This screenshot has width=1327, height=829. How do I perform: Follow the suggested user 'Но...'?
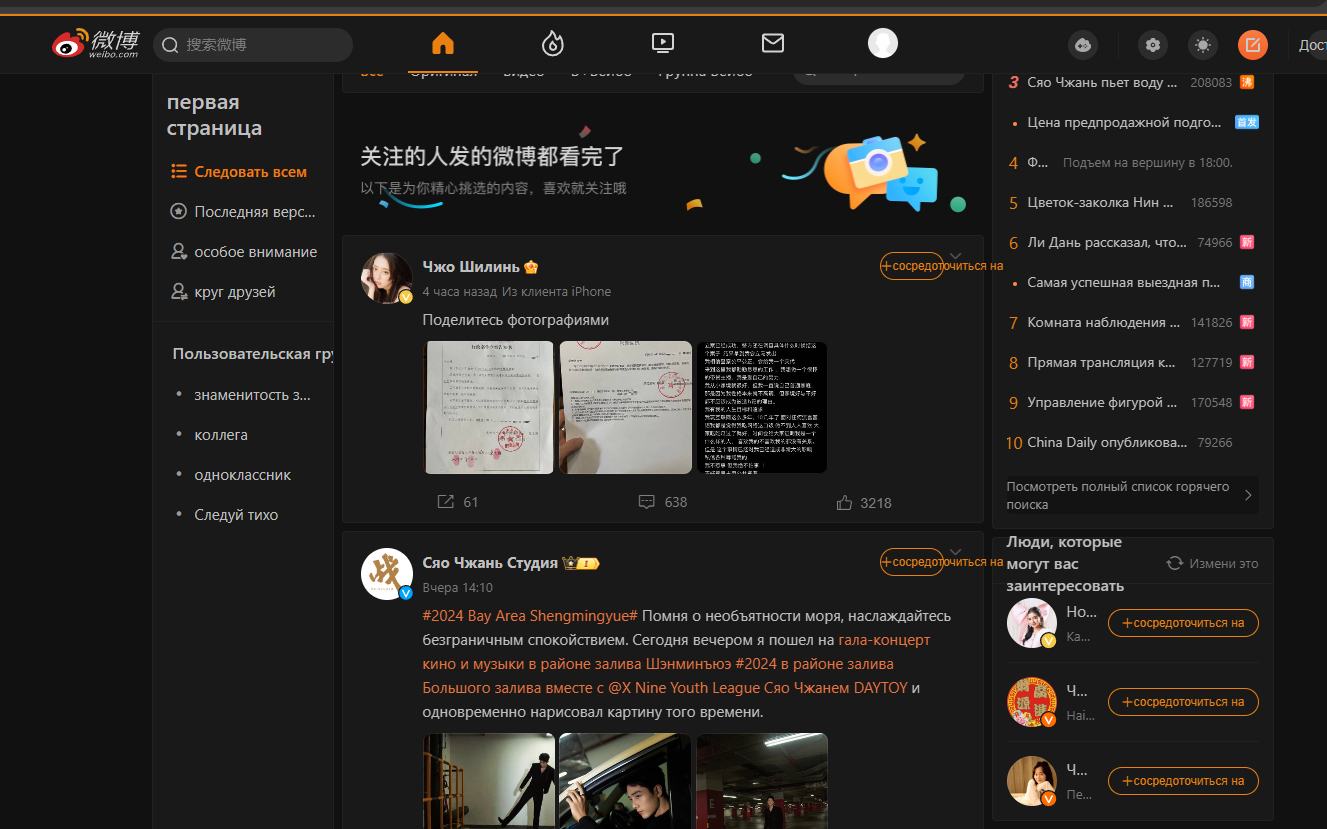click(1183, 623)
